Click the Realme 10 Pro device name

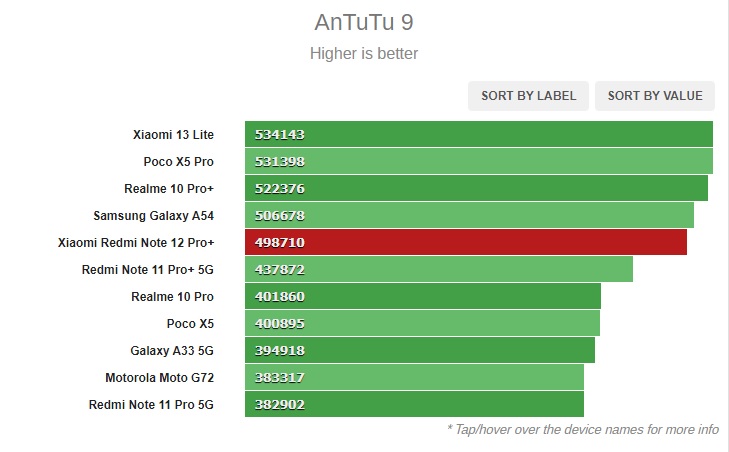(x=172, y=297)
